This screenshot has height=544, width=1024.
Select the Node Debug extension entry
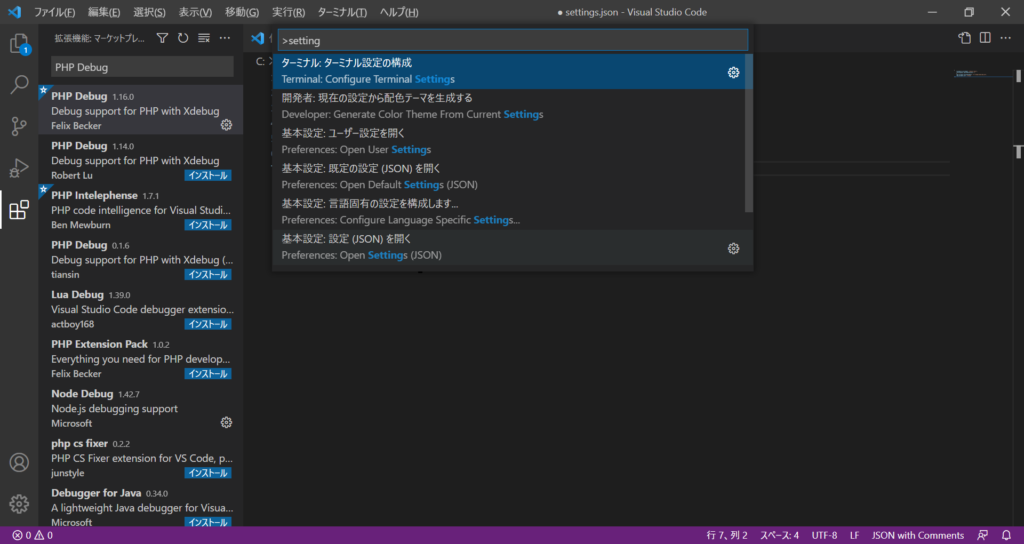[140, 408]
